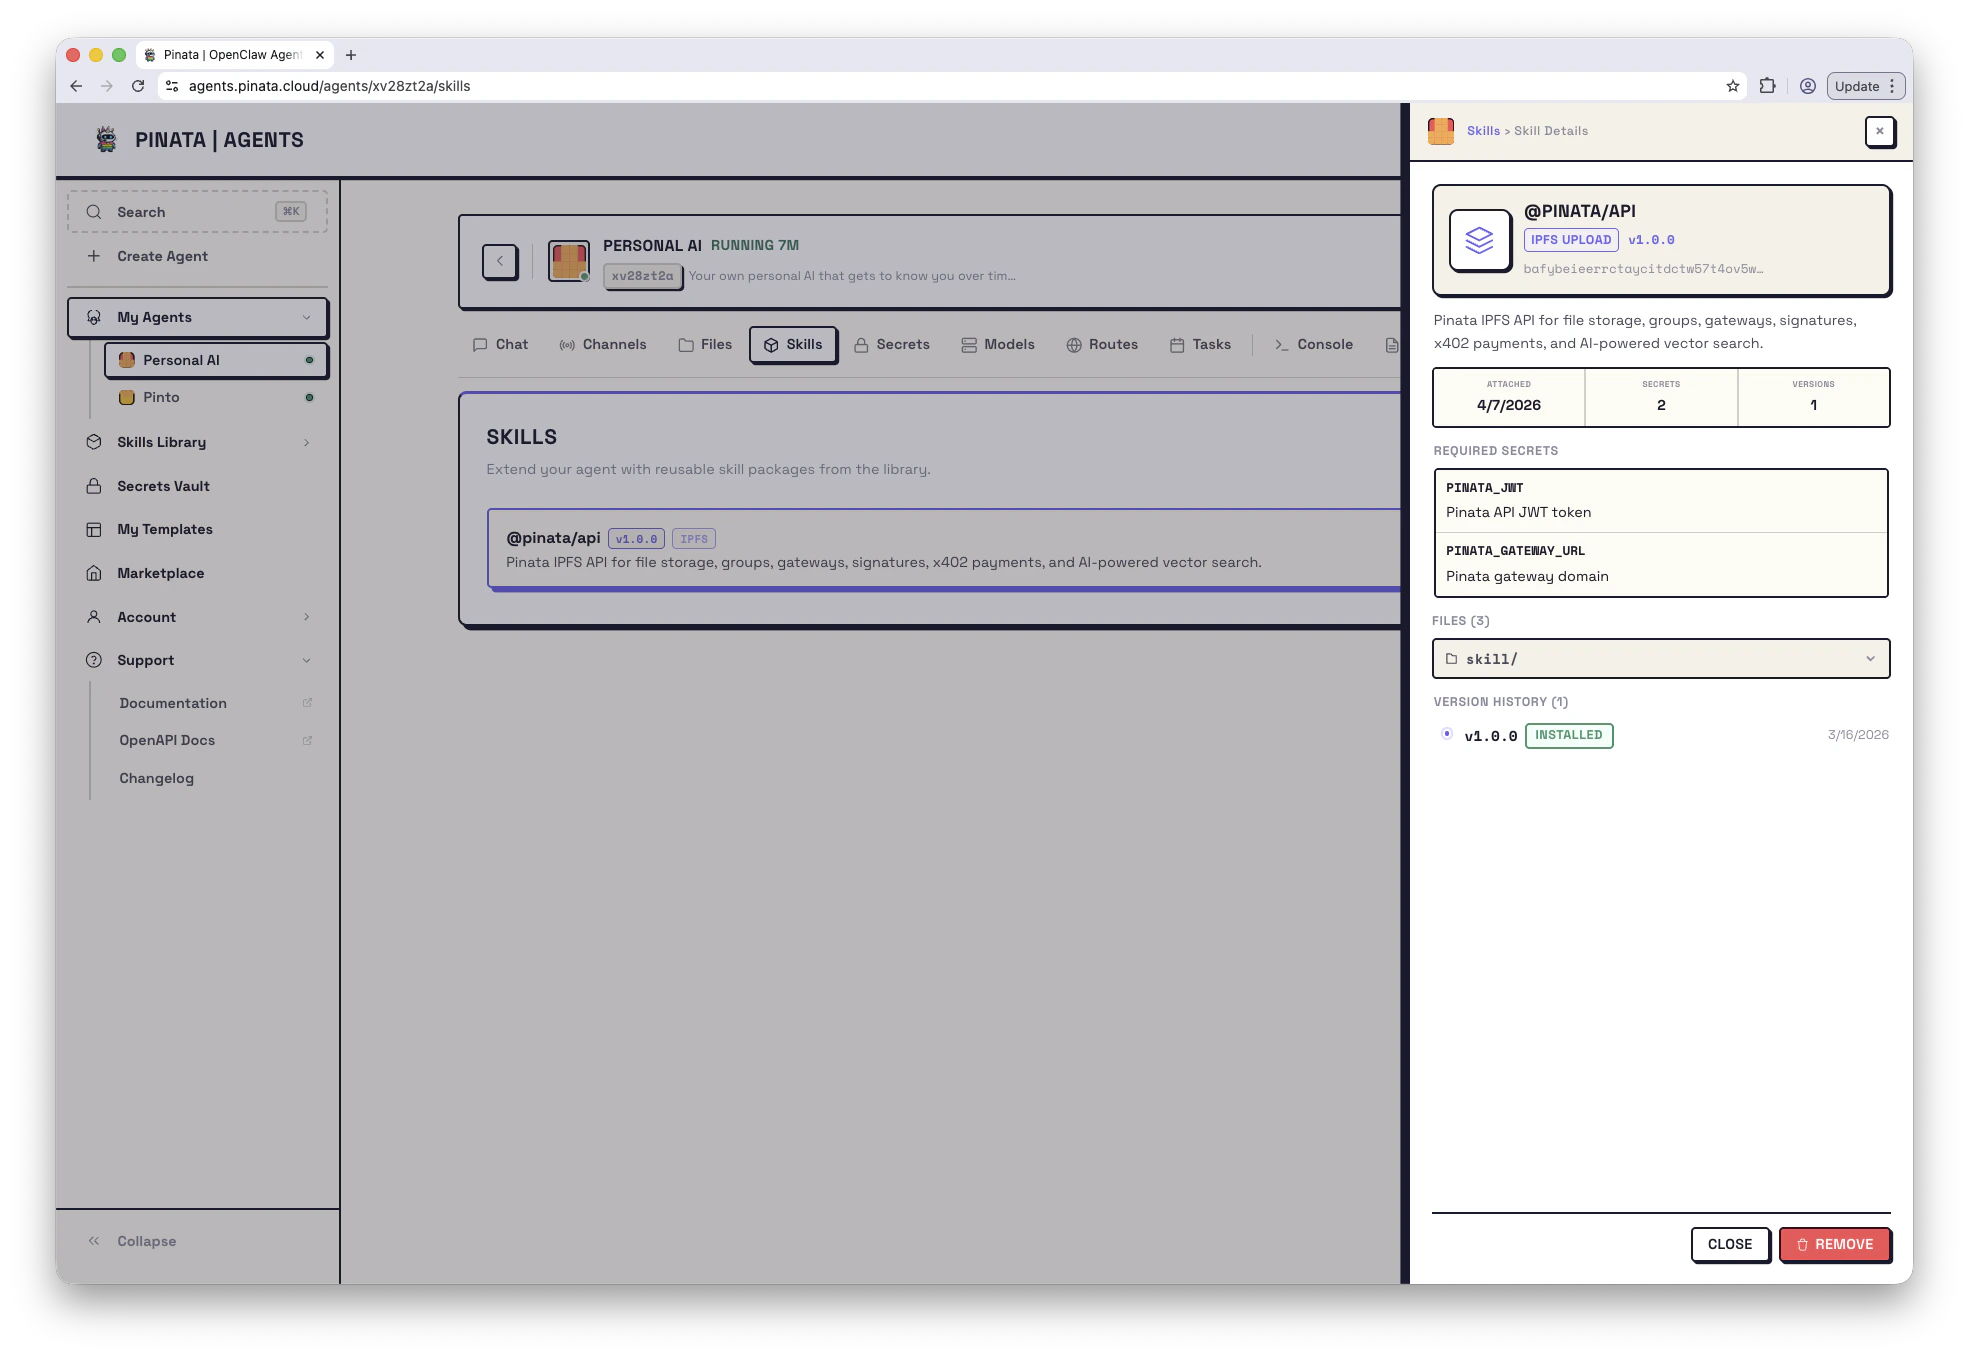The height and width of the screenshot is (1358, 1969).
Task: Click the back chevron button beside agent avatar
Action: (x=500, y=261)
